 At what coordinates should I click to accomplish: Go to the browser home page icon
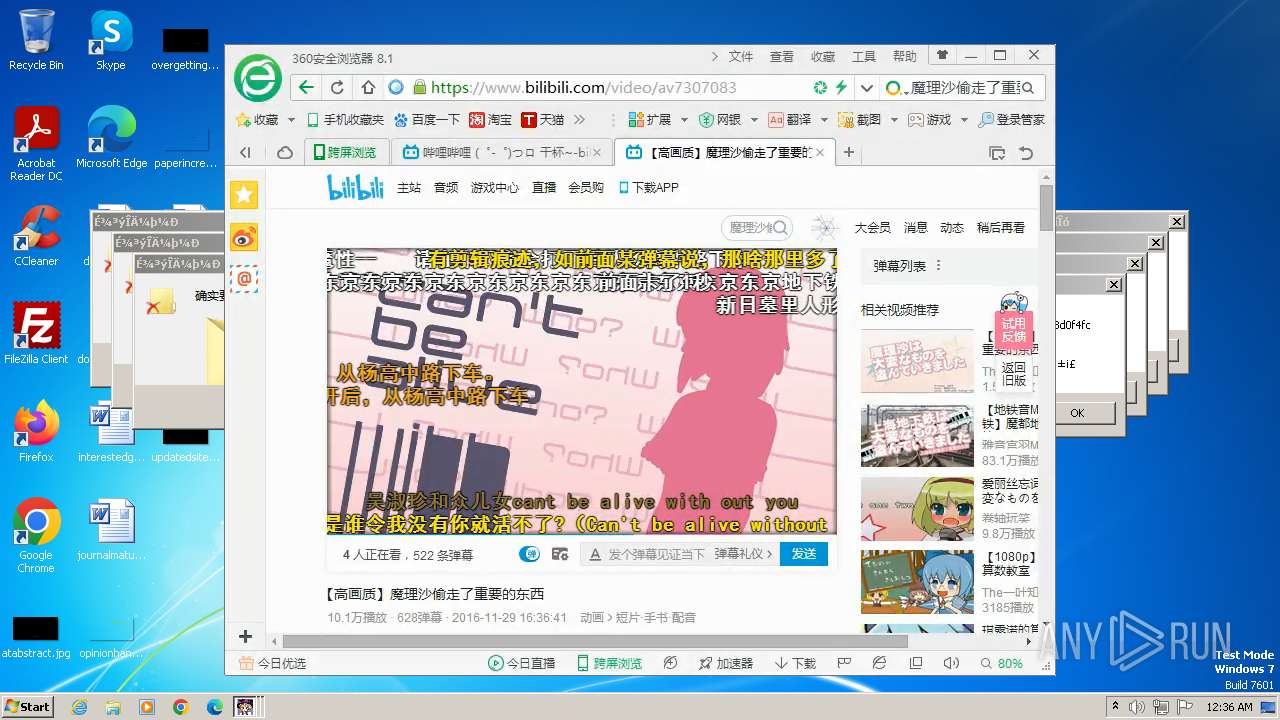point(368,87)
